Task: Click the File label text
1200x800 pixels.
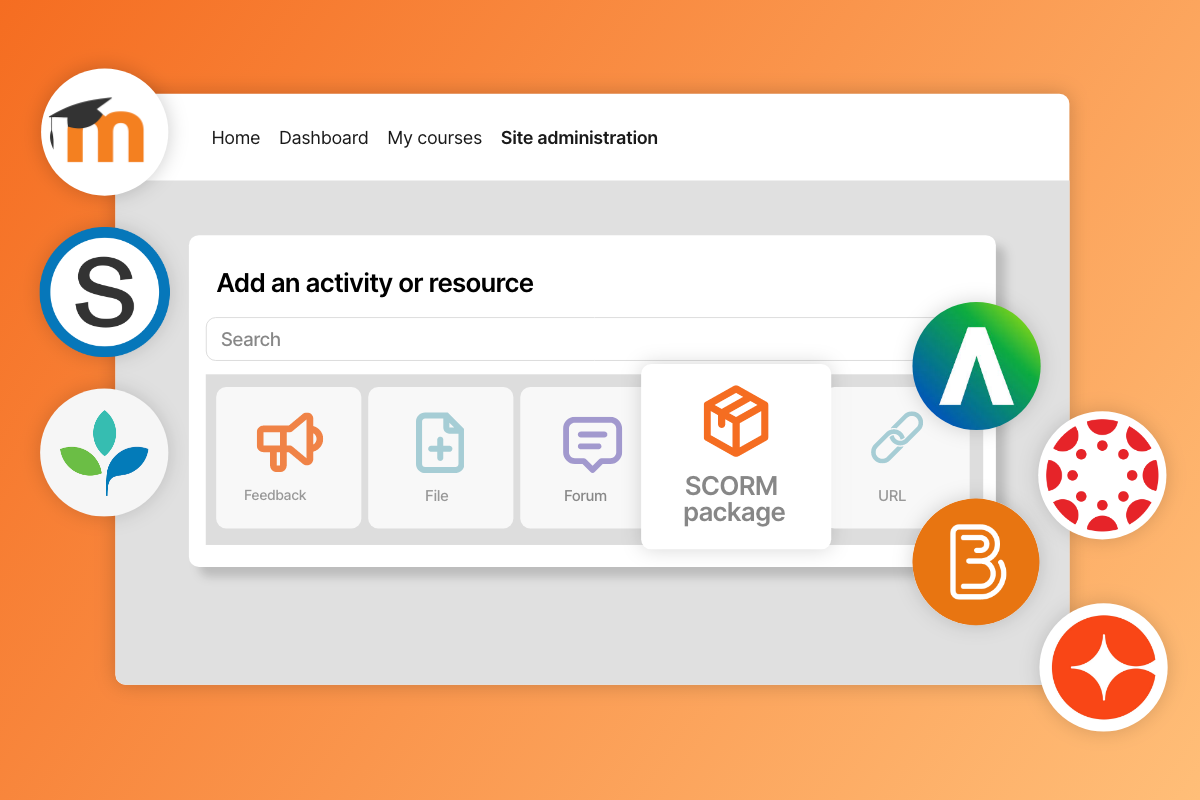Action: 436,495
